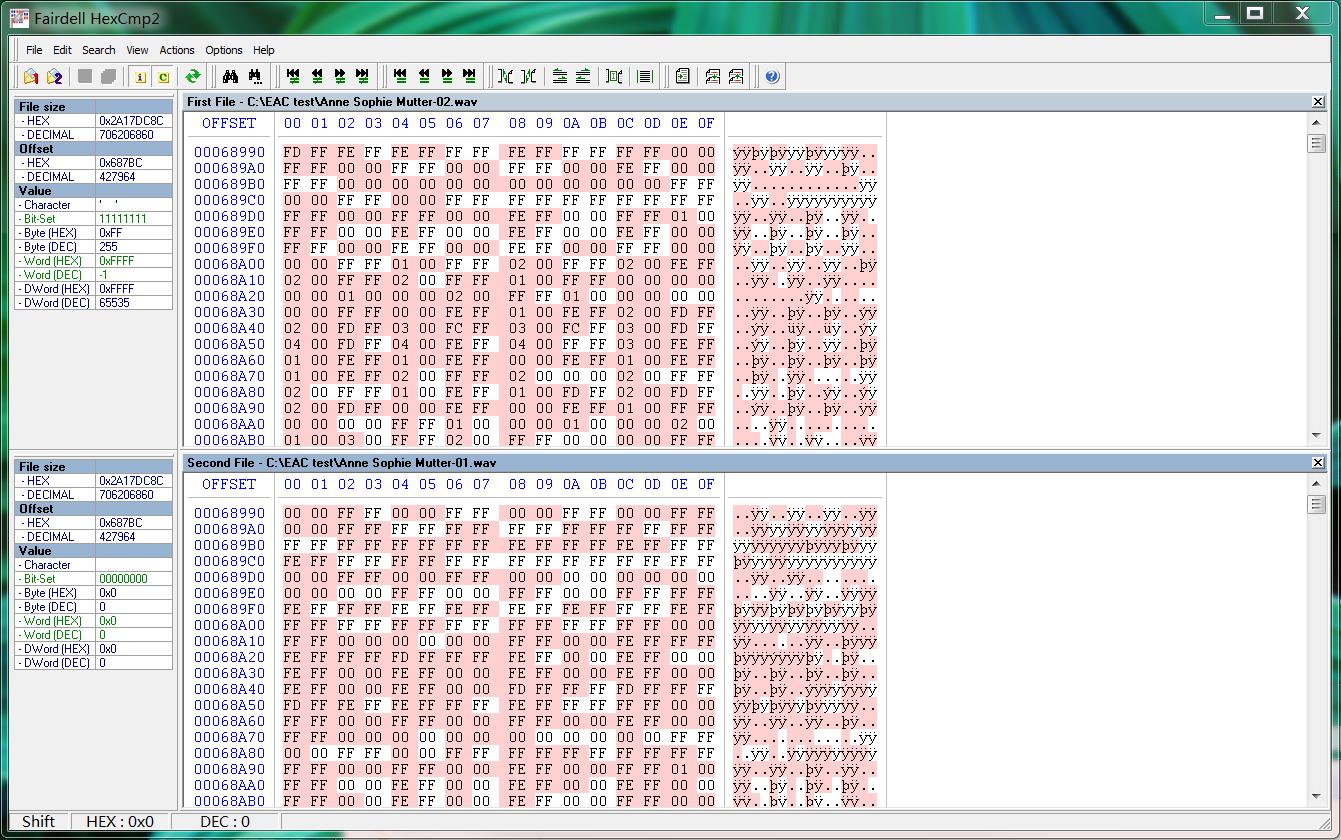Toggle the yellow 'i' information panel button

click(x=140, y=77)
